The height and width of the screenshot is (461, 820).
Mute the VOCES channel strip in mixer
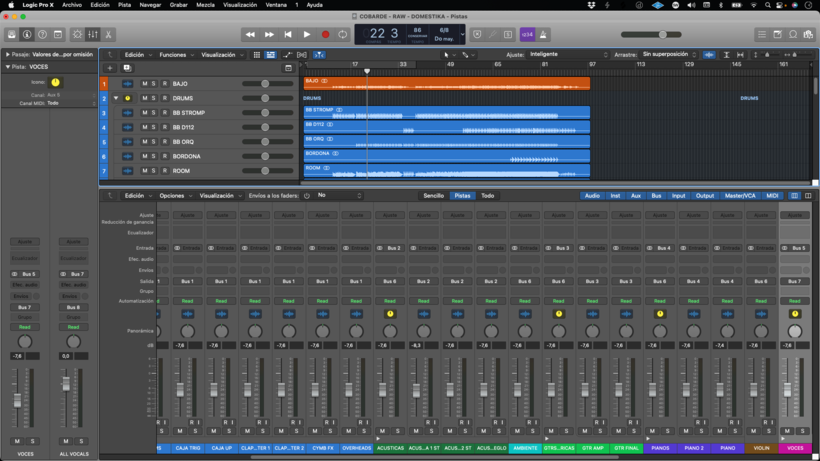pyautogui.click(x=787, y=431)
